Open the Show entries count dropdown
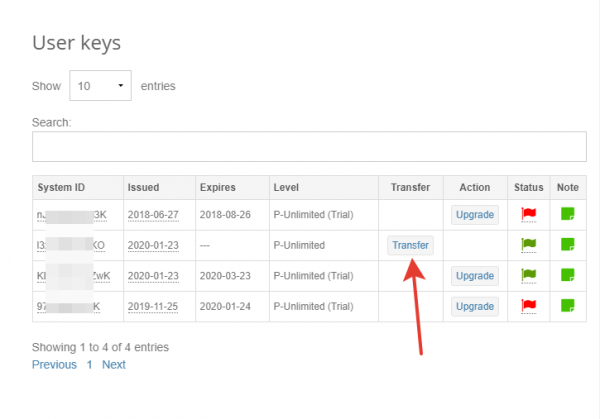The height and width of the screenshot is (419, 600). (x=101, y=86)
